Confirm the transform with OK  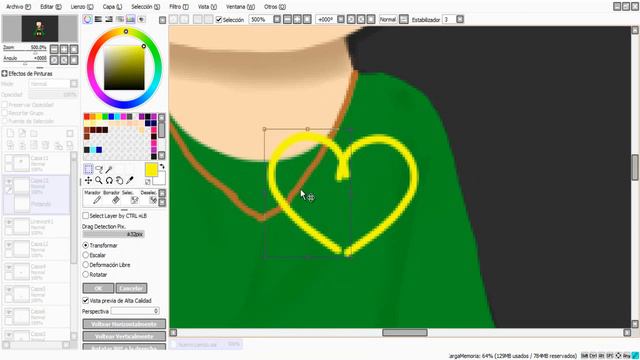(x=98, y=288)
